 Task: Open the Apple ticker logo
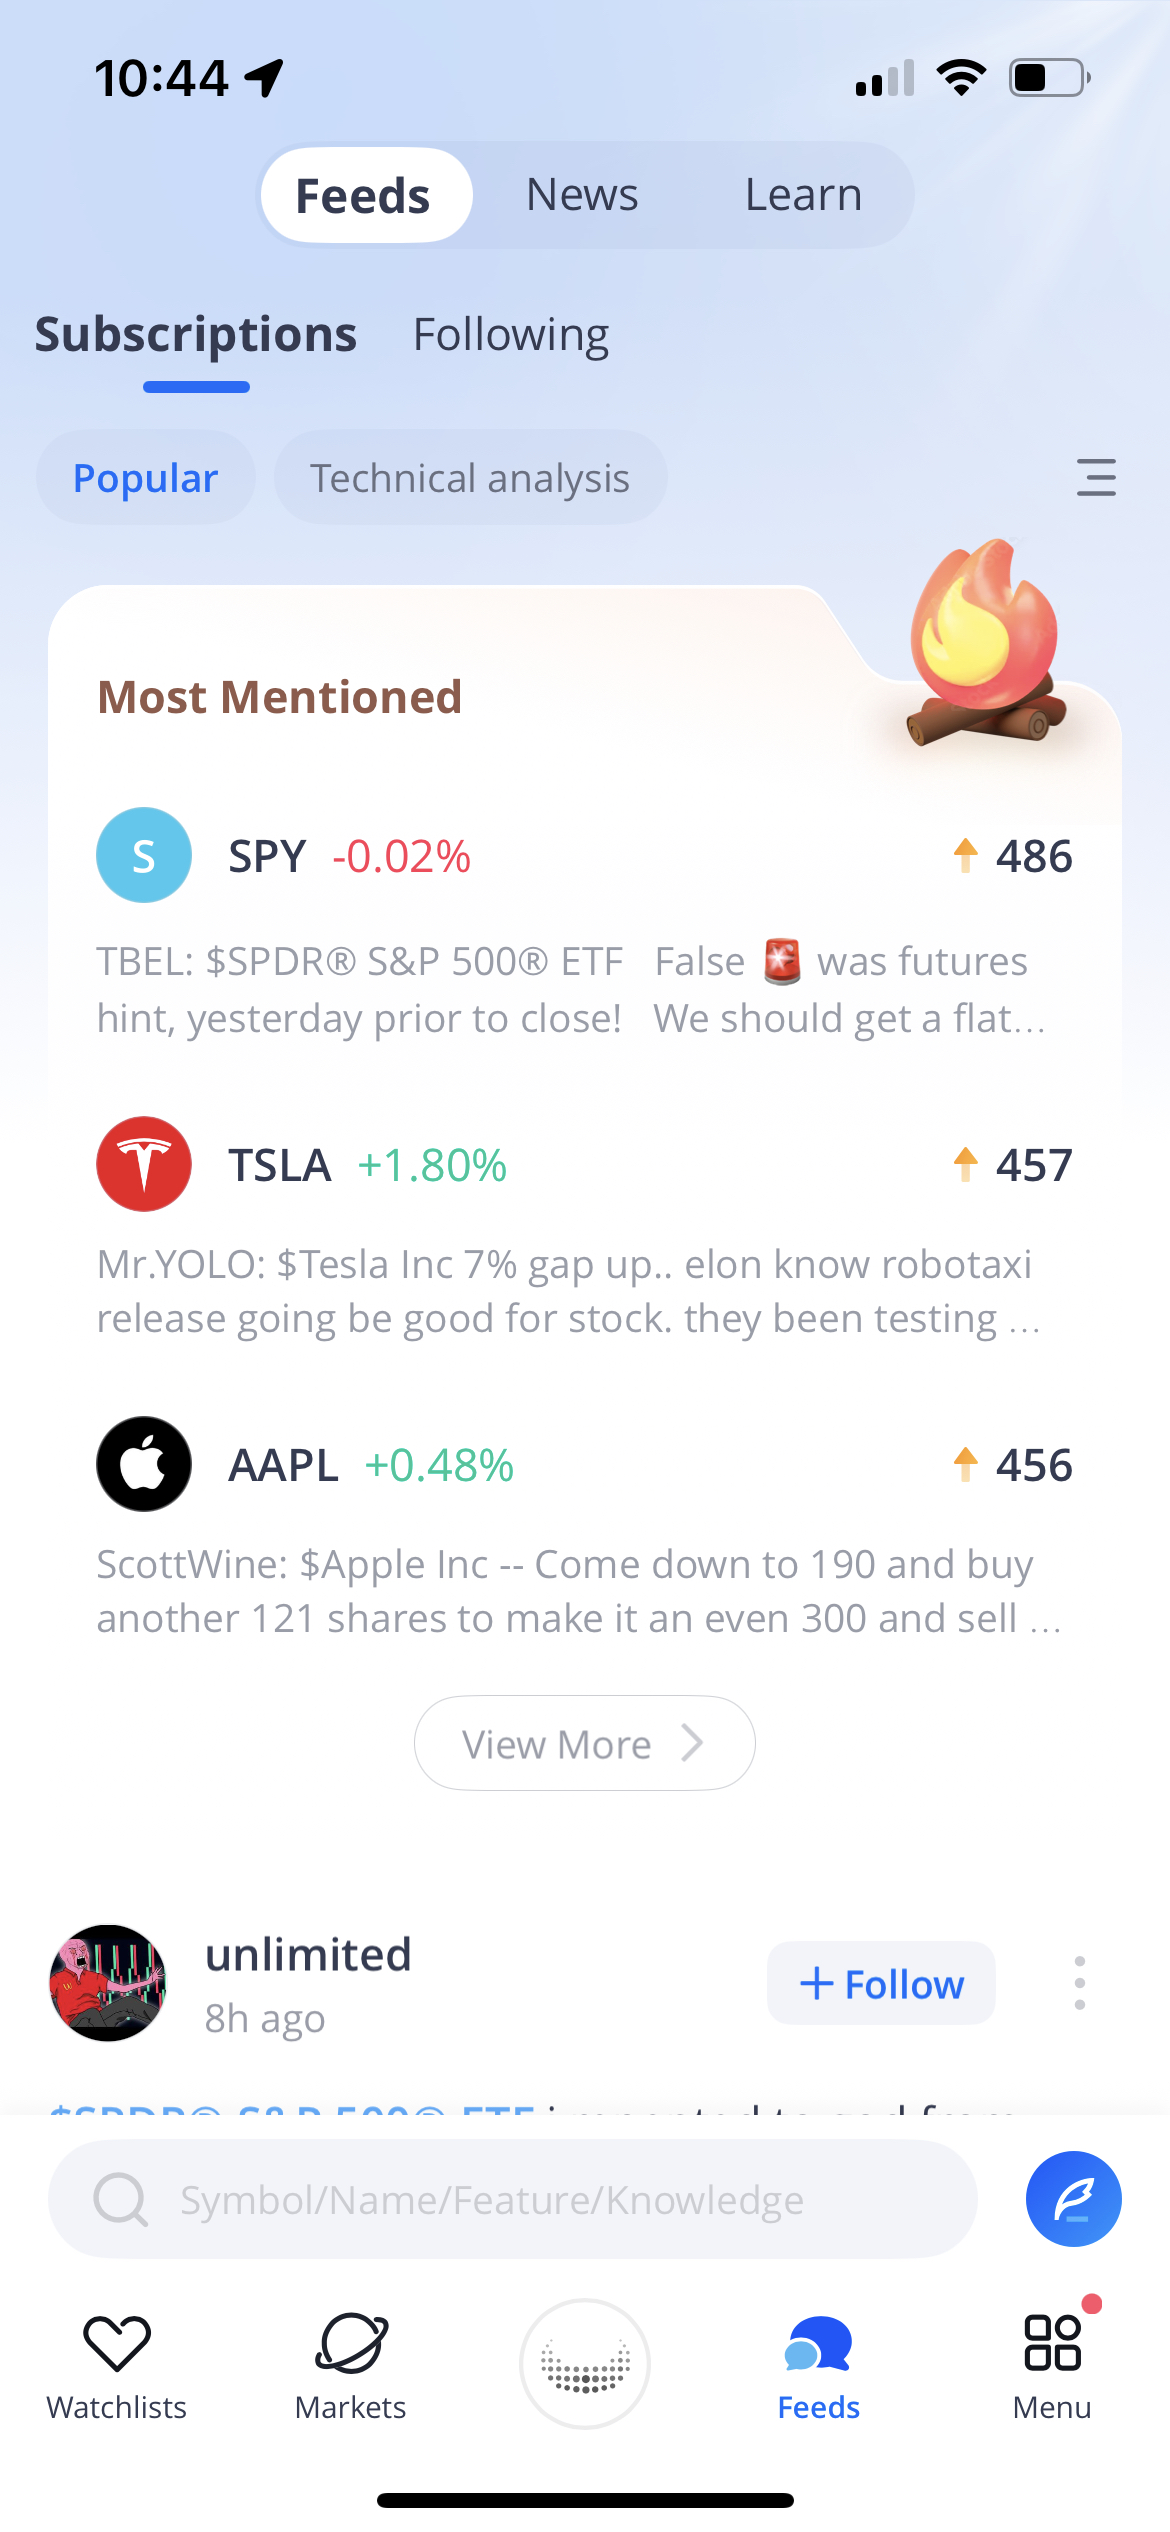point(144,1464)
